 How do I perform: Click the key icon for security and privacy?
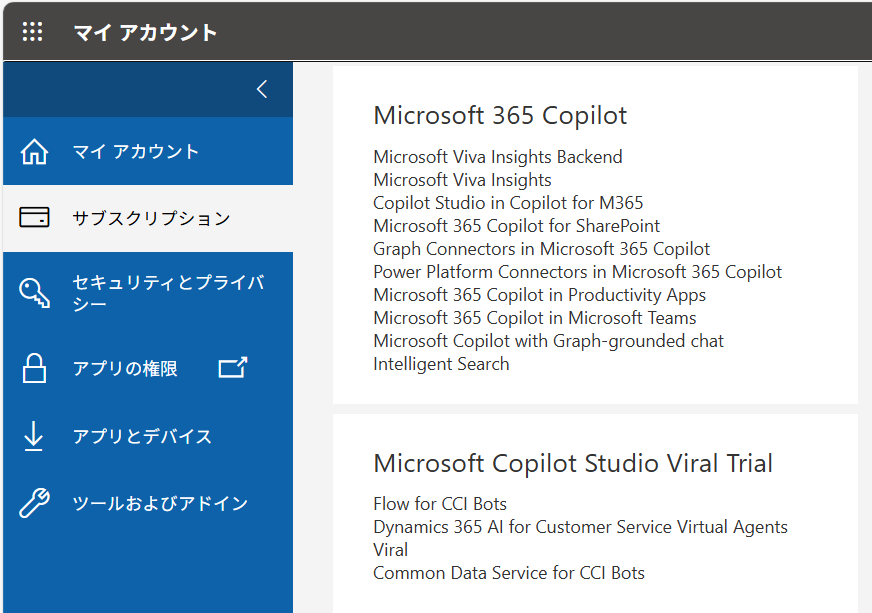[34, 293]
